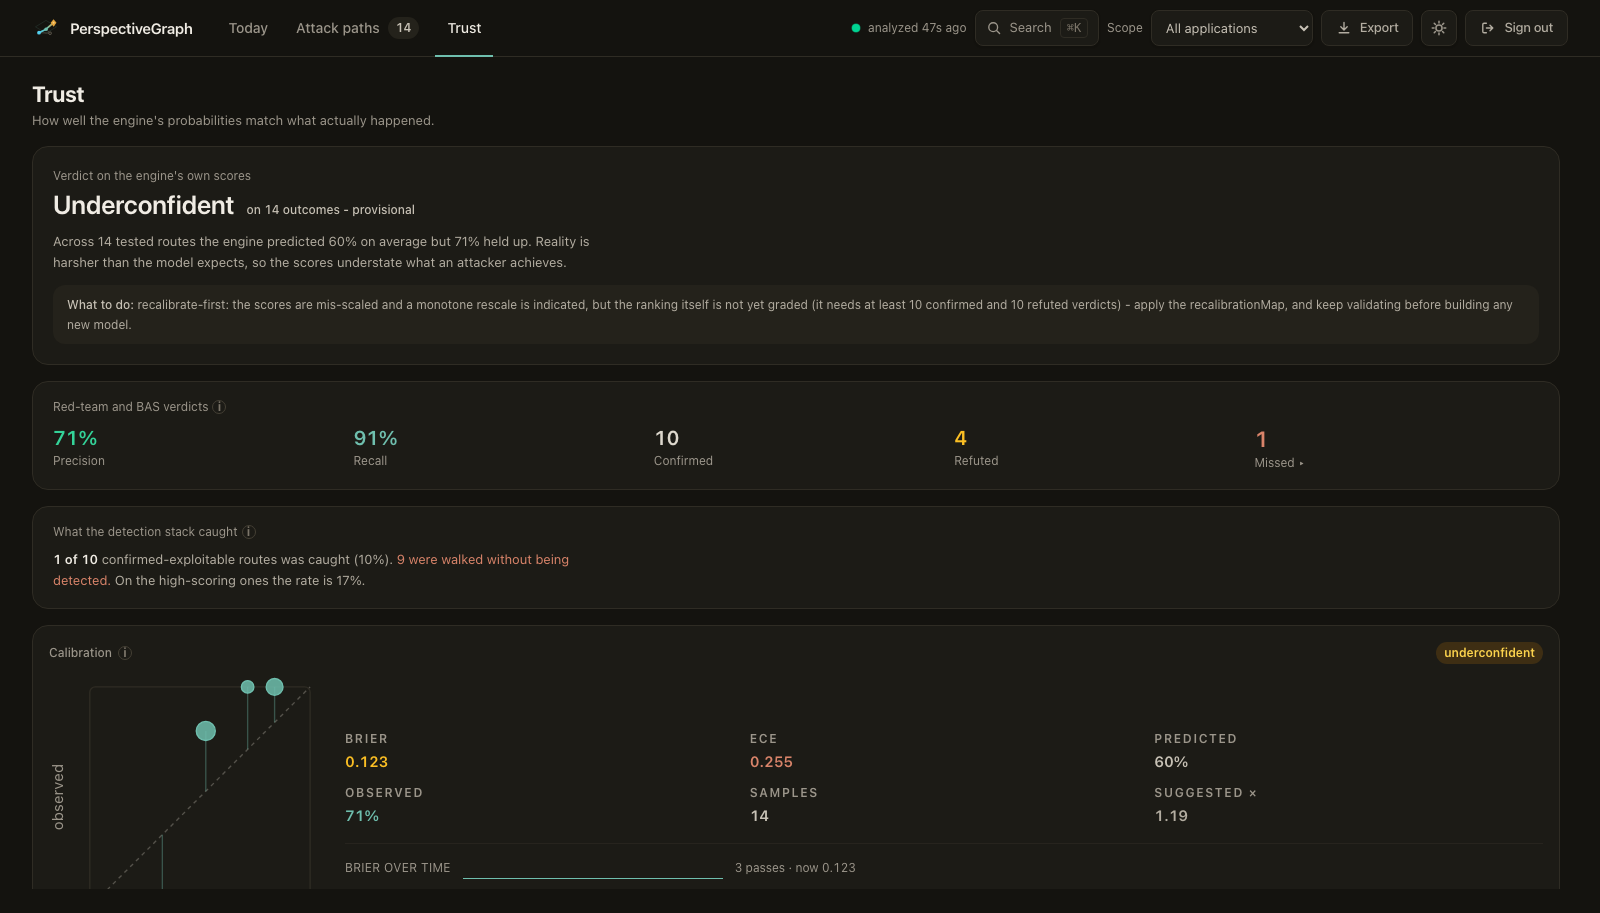Screen dimensions: 1600x913
Task: Click the Export button
Action: pyautogui.click(x=1367, y=28)
